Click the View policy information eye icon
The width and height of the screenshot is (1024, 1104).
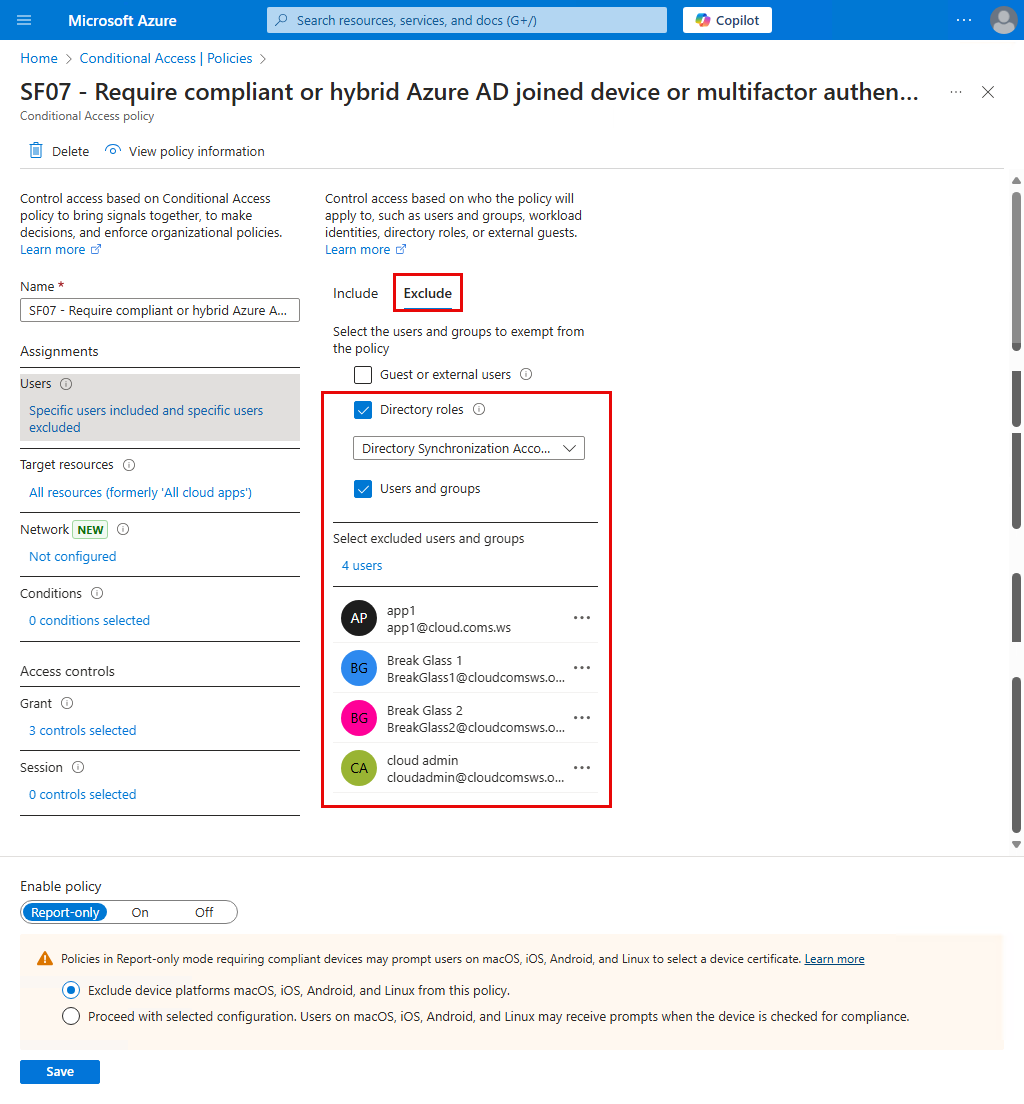click(x=113, y=151)
